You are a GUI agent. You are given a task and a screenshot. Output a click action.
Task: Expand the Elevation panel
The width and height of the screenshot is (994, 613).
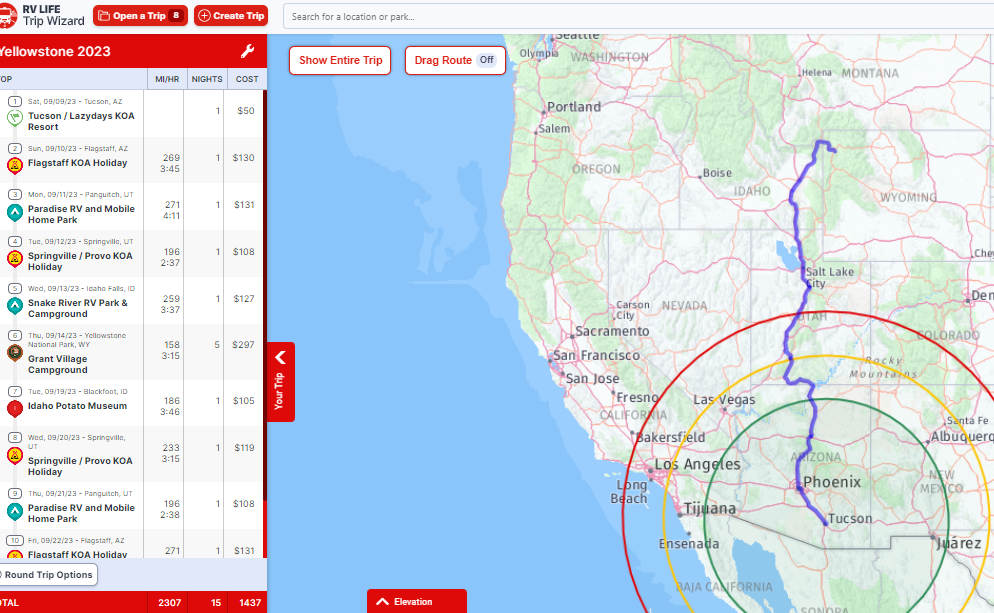coord(416,601)
